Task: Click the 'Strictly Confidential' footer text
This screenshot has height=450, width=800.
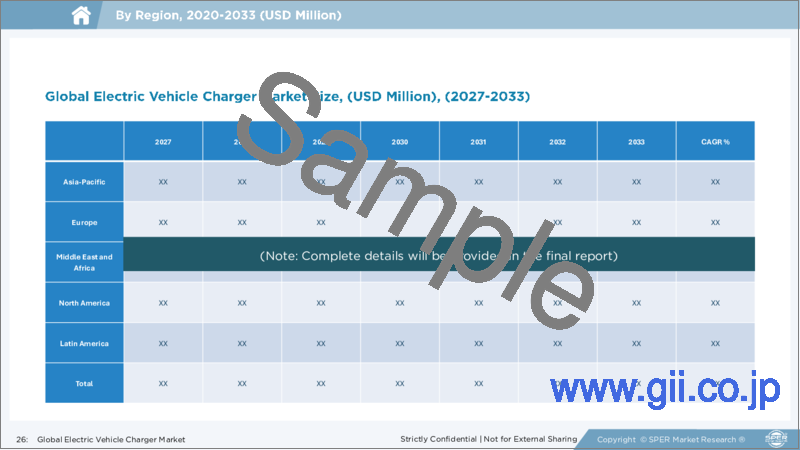Action: pyautogui.click(x=490, y=439)
